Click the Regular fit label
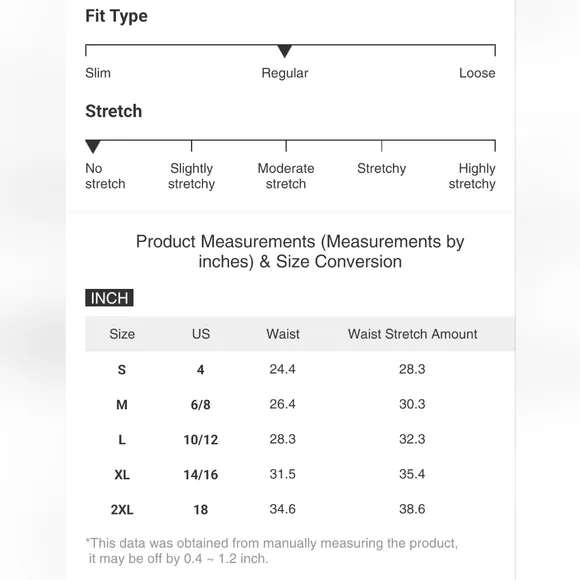The height and width of the screenshot is (580, 580). click(x=285, y=73)
